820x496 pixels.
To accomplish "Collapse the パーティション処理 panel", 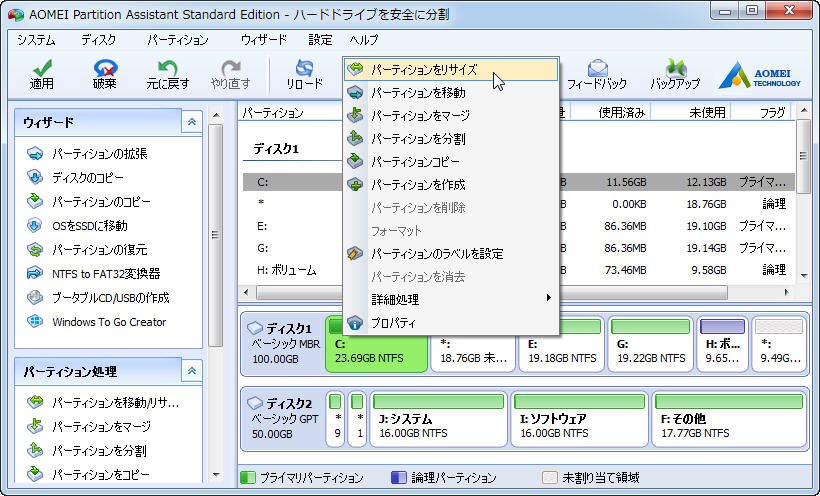I will 191,371.
